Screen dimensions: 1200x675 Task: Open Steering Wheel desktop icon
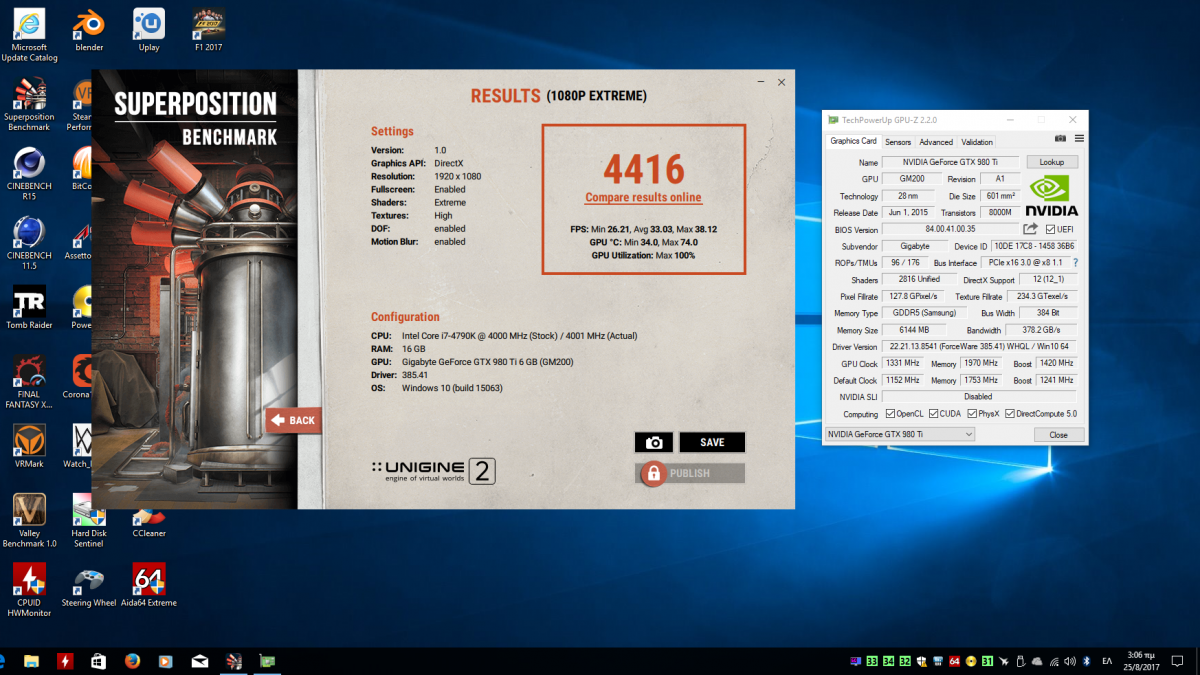[x=89, y=586]
